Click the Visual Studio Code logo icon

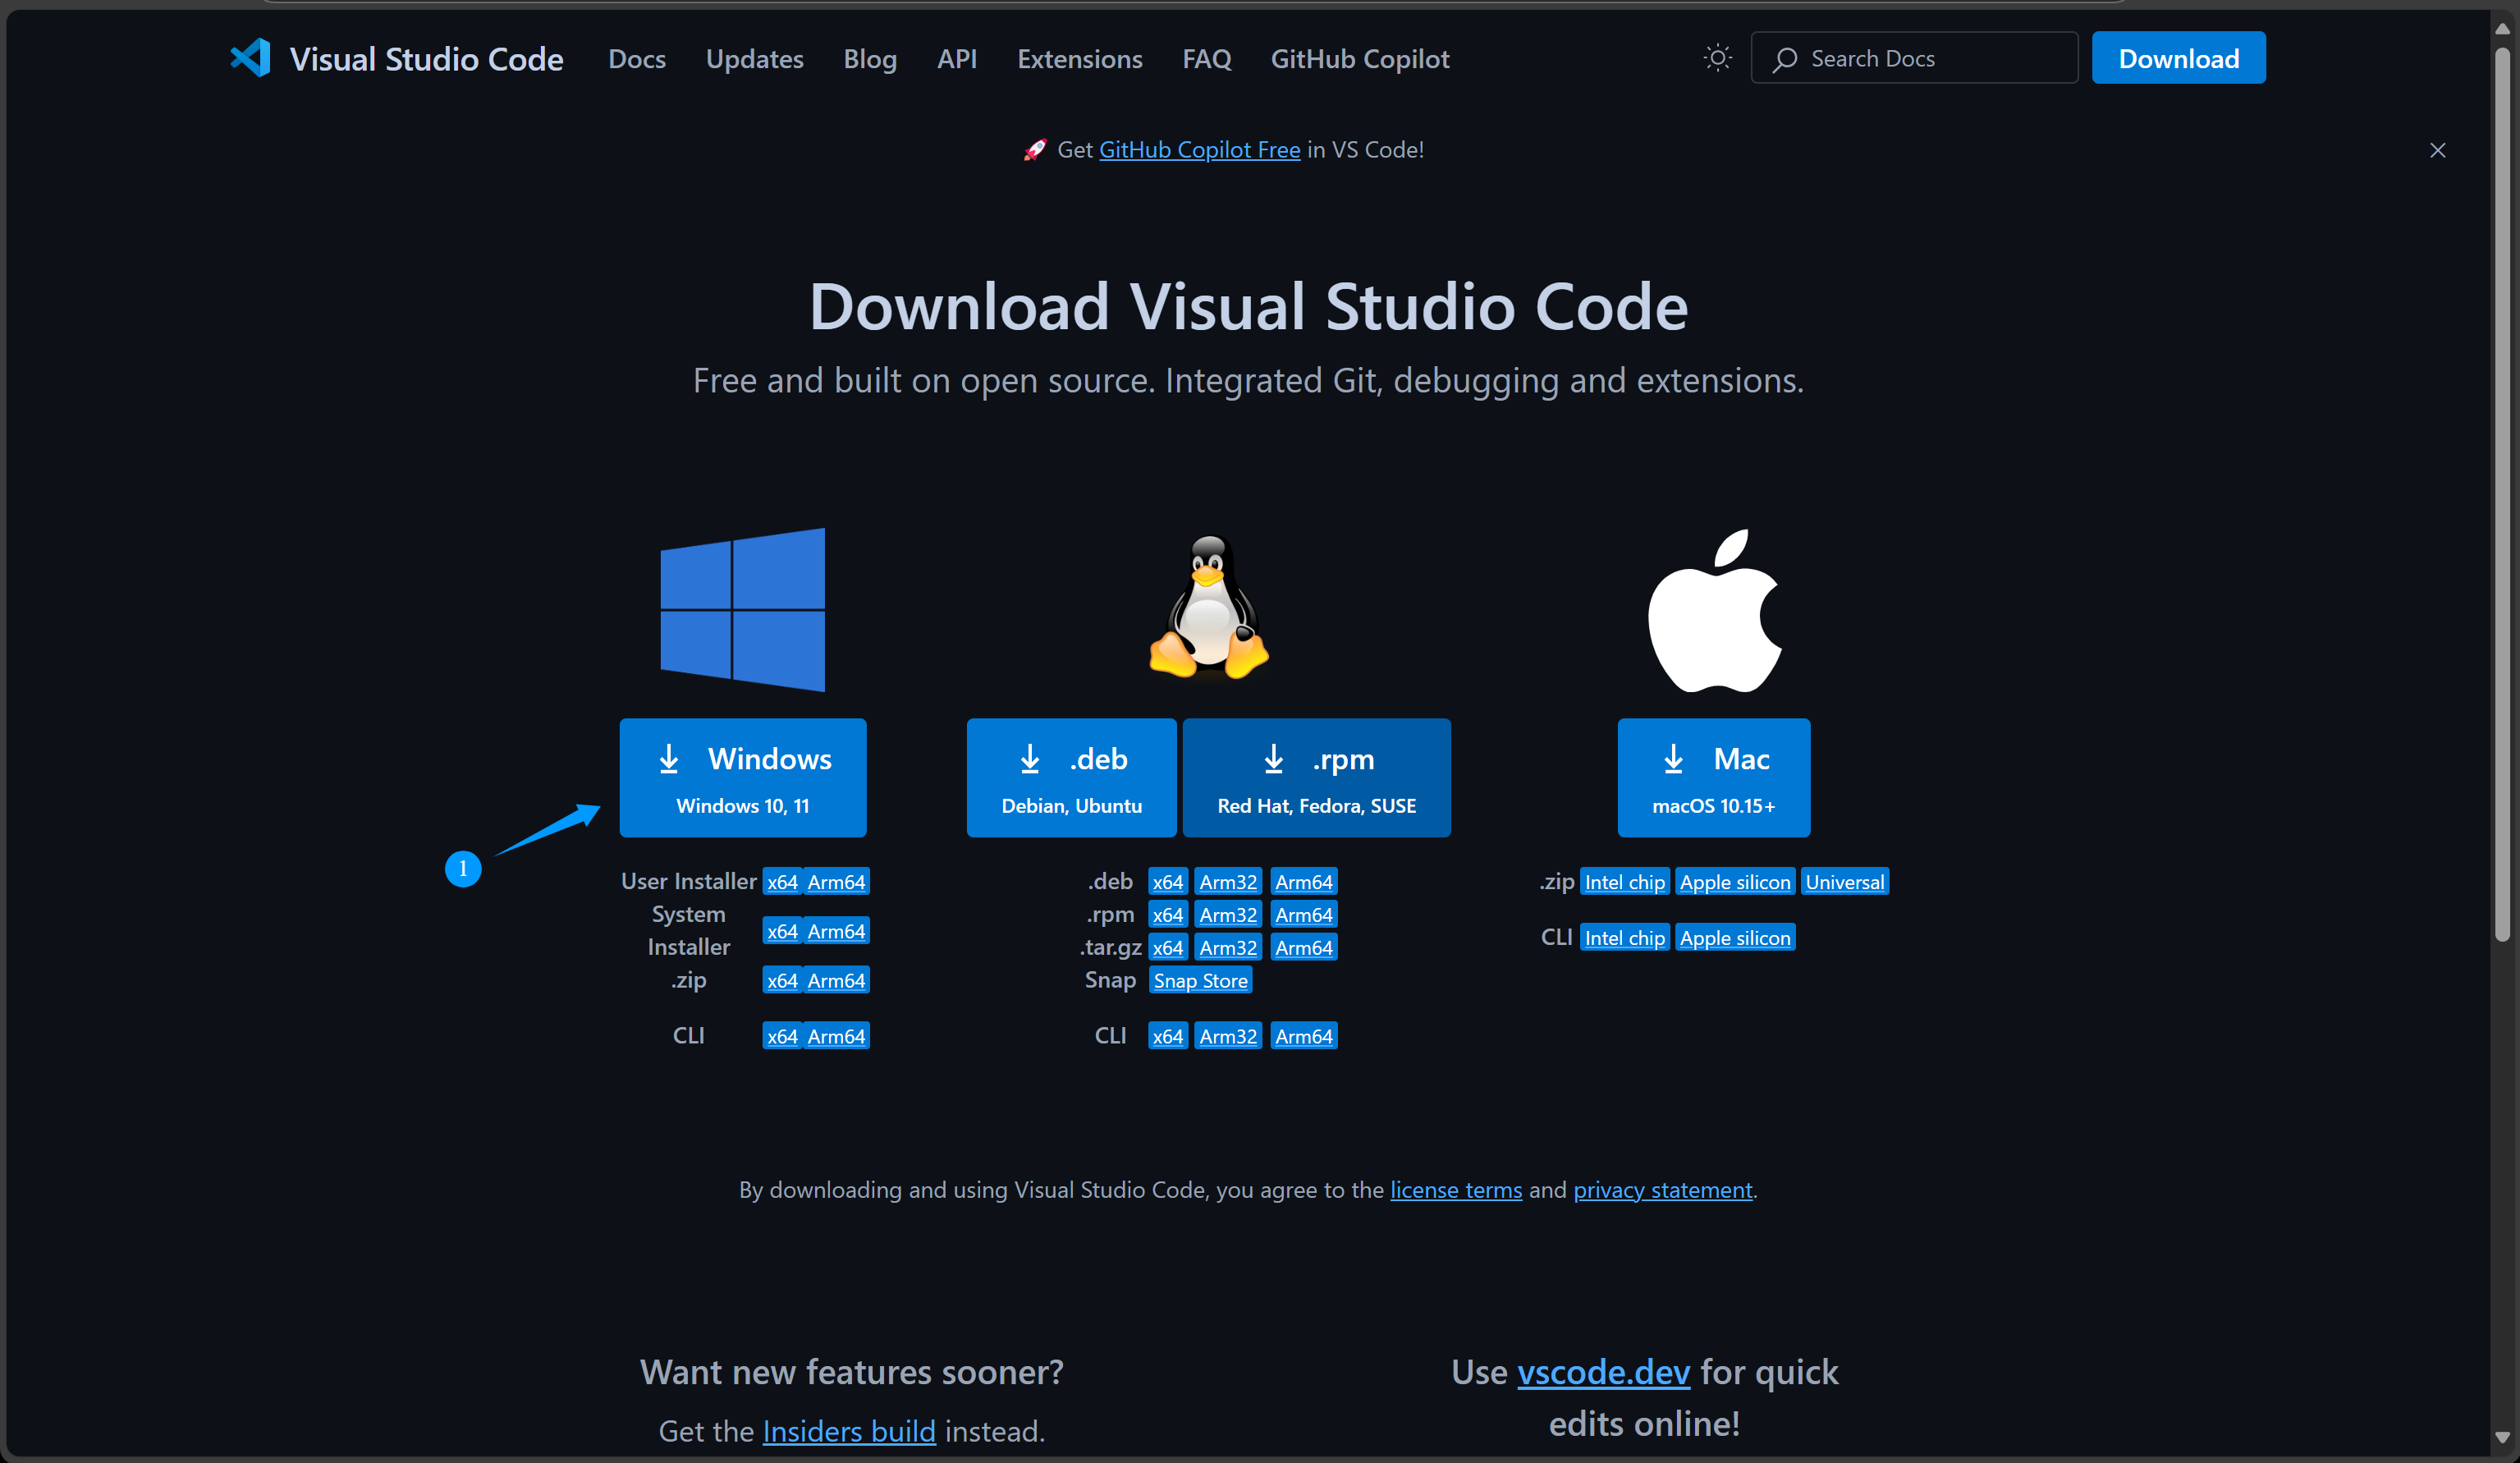coord(250,58)
